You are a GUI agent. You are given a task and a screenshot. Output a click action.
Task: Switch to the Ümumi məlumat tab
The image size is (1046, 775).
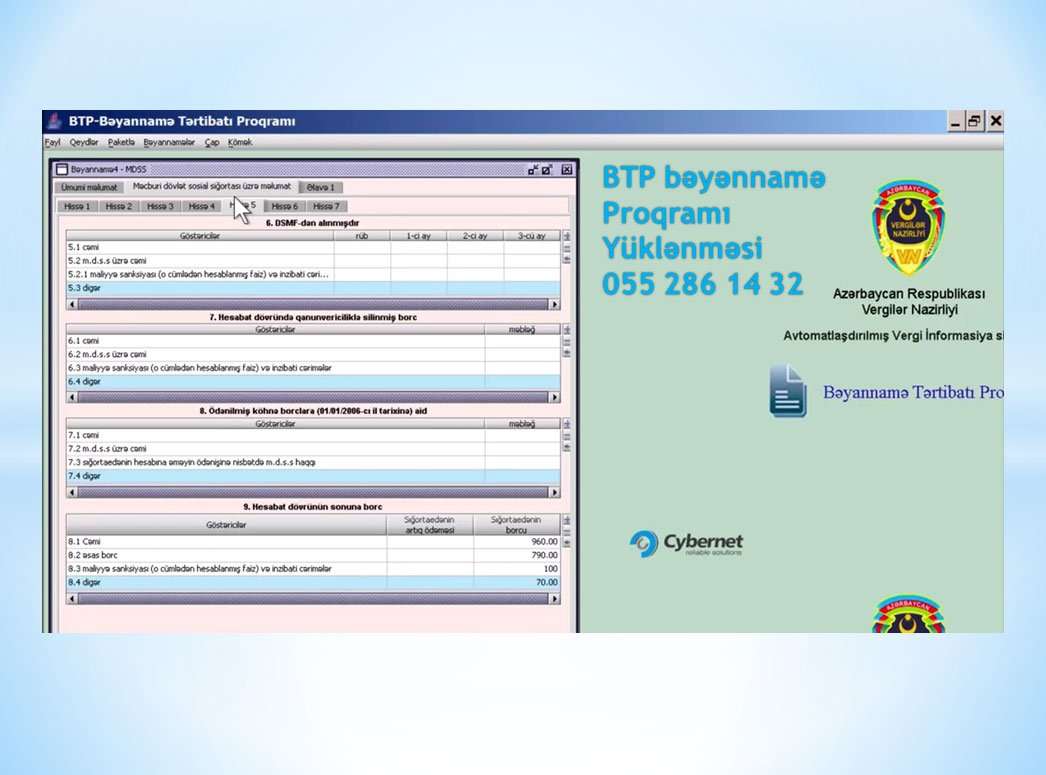(89, 187)
